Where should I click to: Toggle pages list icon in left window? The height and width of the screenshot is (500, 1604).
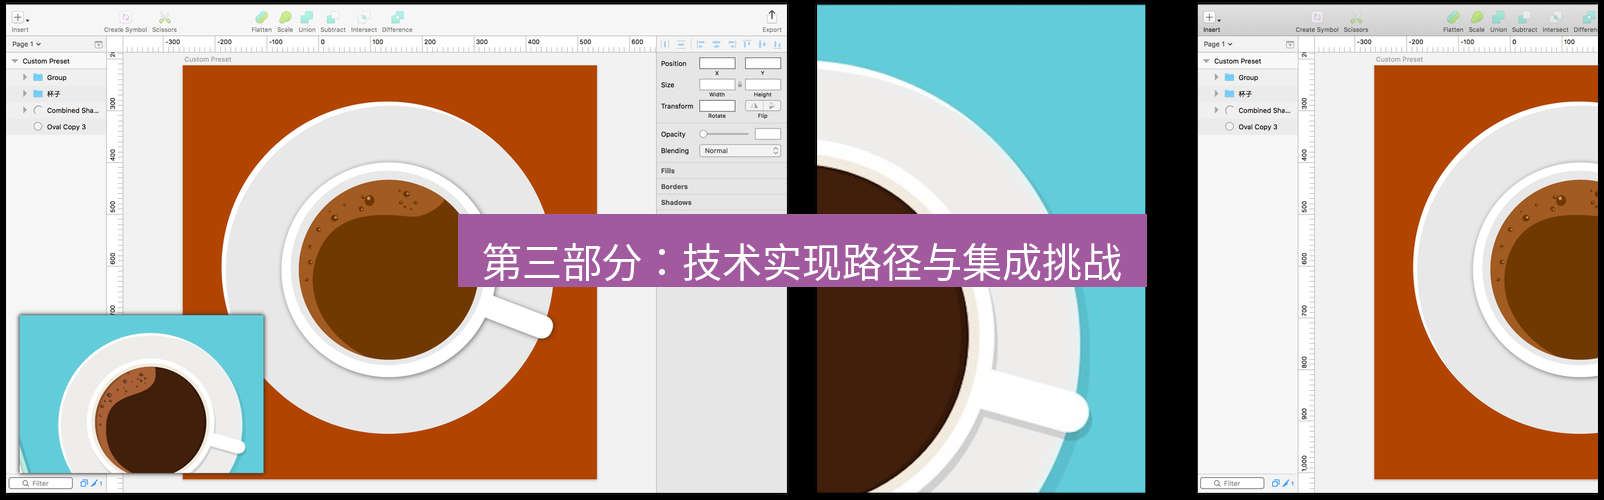(98, 44)
